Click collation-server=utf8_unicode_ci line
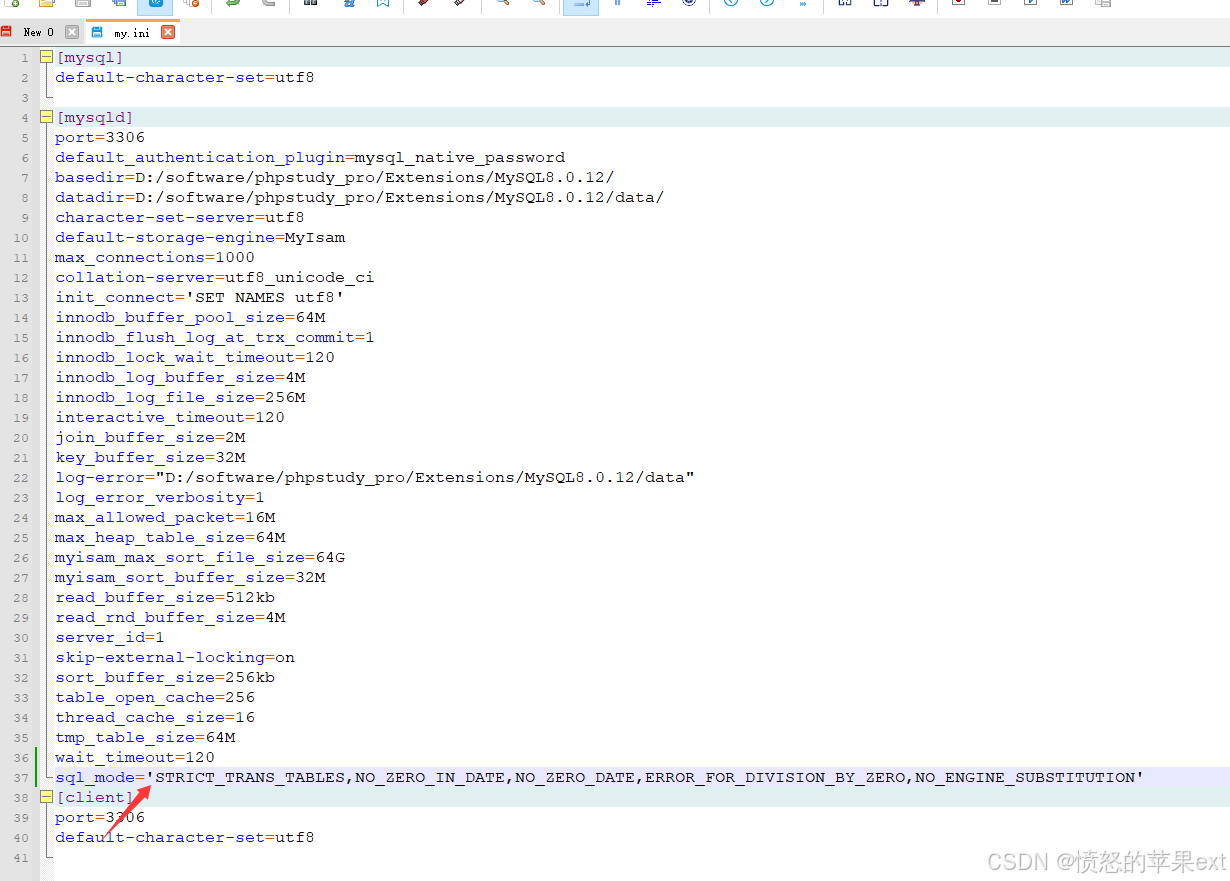The width and height of the screenshot is (1230, 881). point(215,277)
